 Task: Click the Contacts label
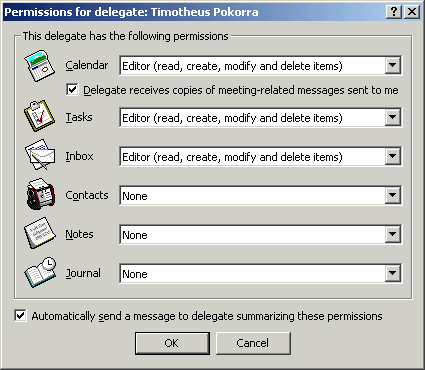87,195
